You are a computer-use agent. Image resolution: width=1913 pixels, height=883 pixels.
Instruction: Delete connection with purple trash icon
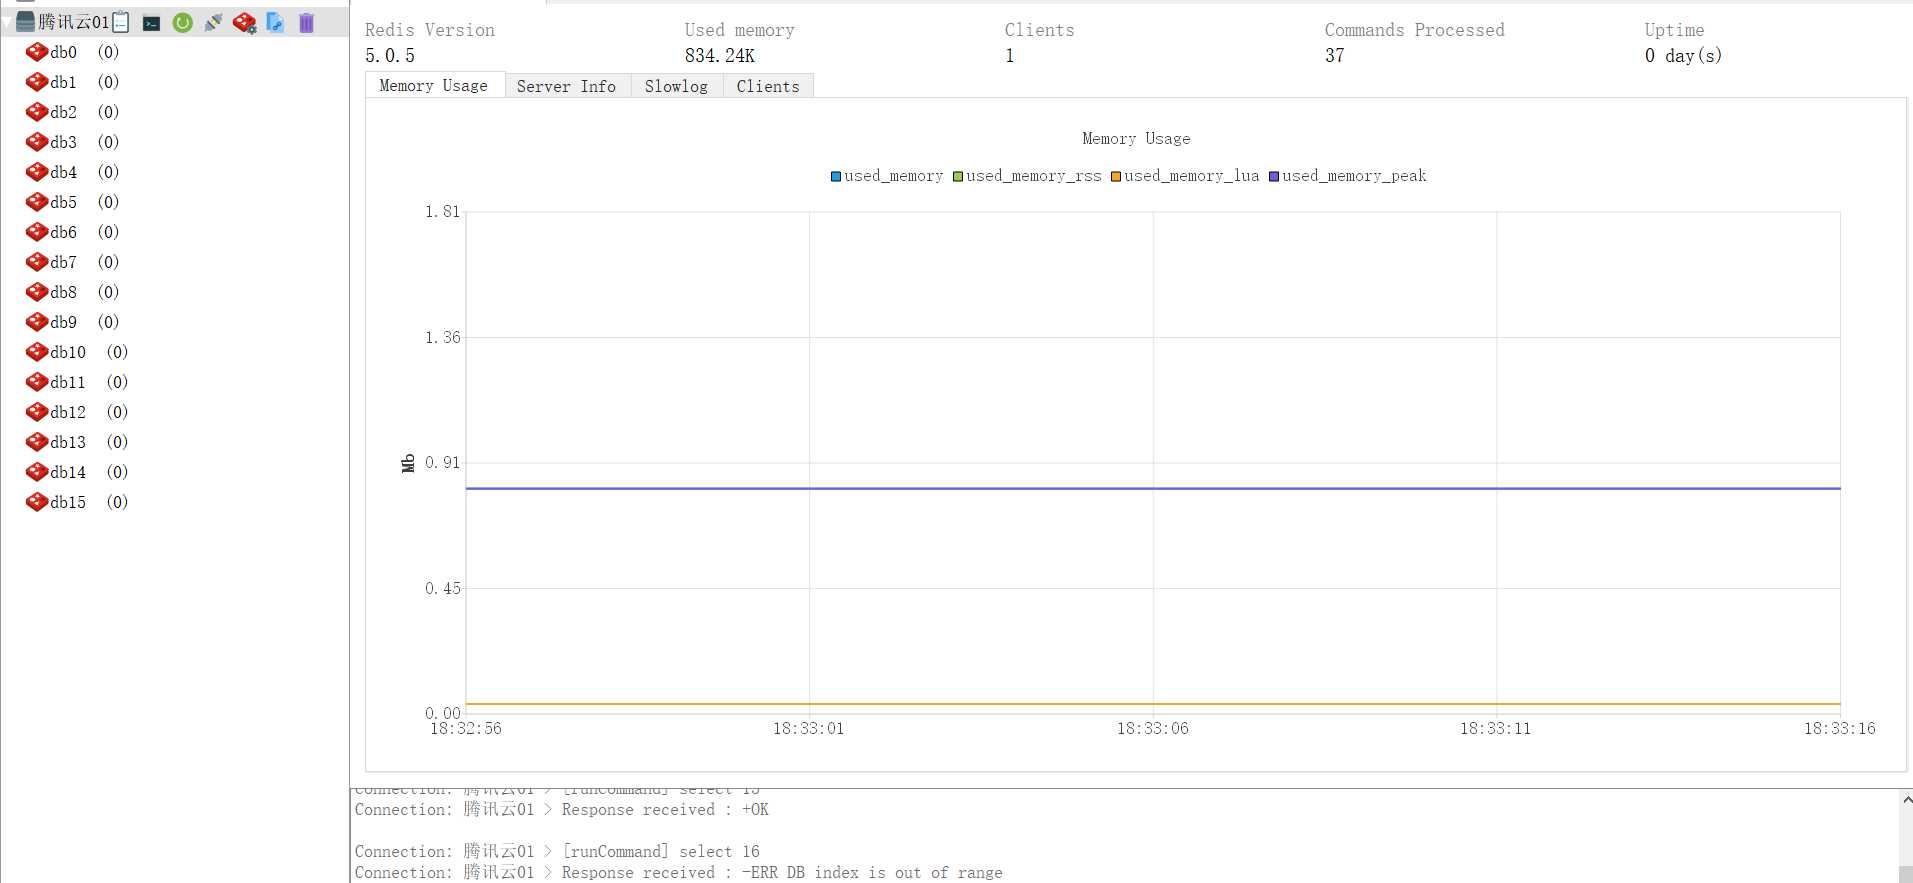point(306,22)
